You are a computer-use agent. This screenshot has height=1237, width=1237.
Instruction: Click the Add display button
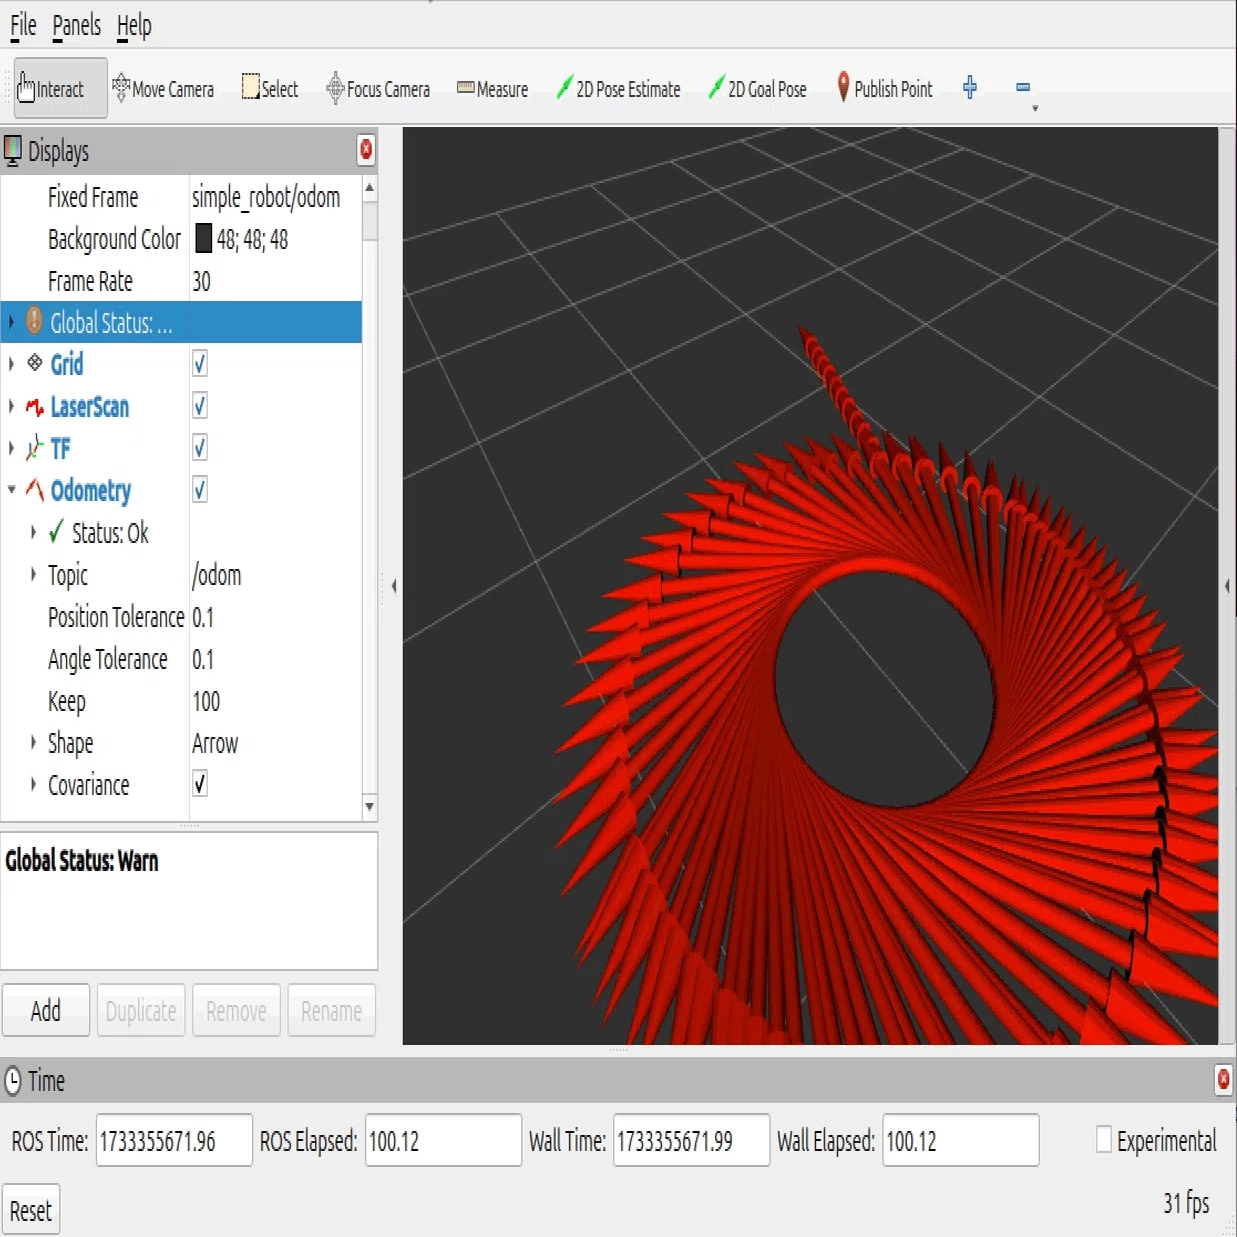46,1010
